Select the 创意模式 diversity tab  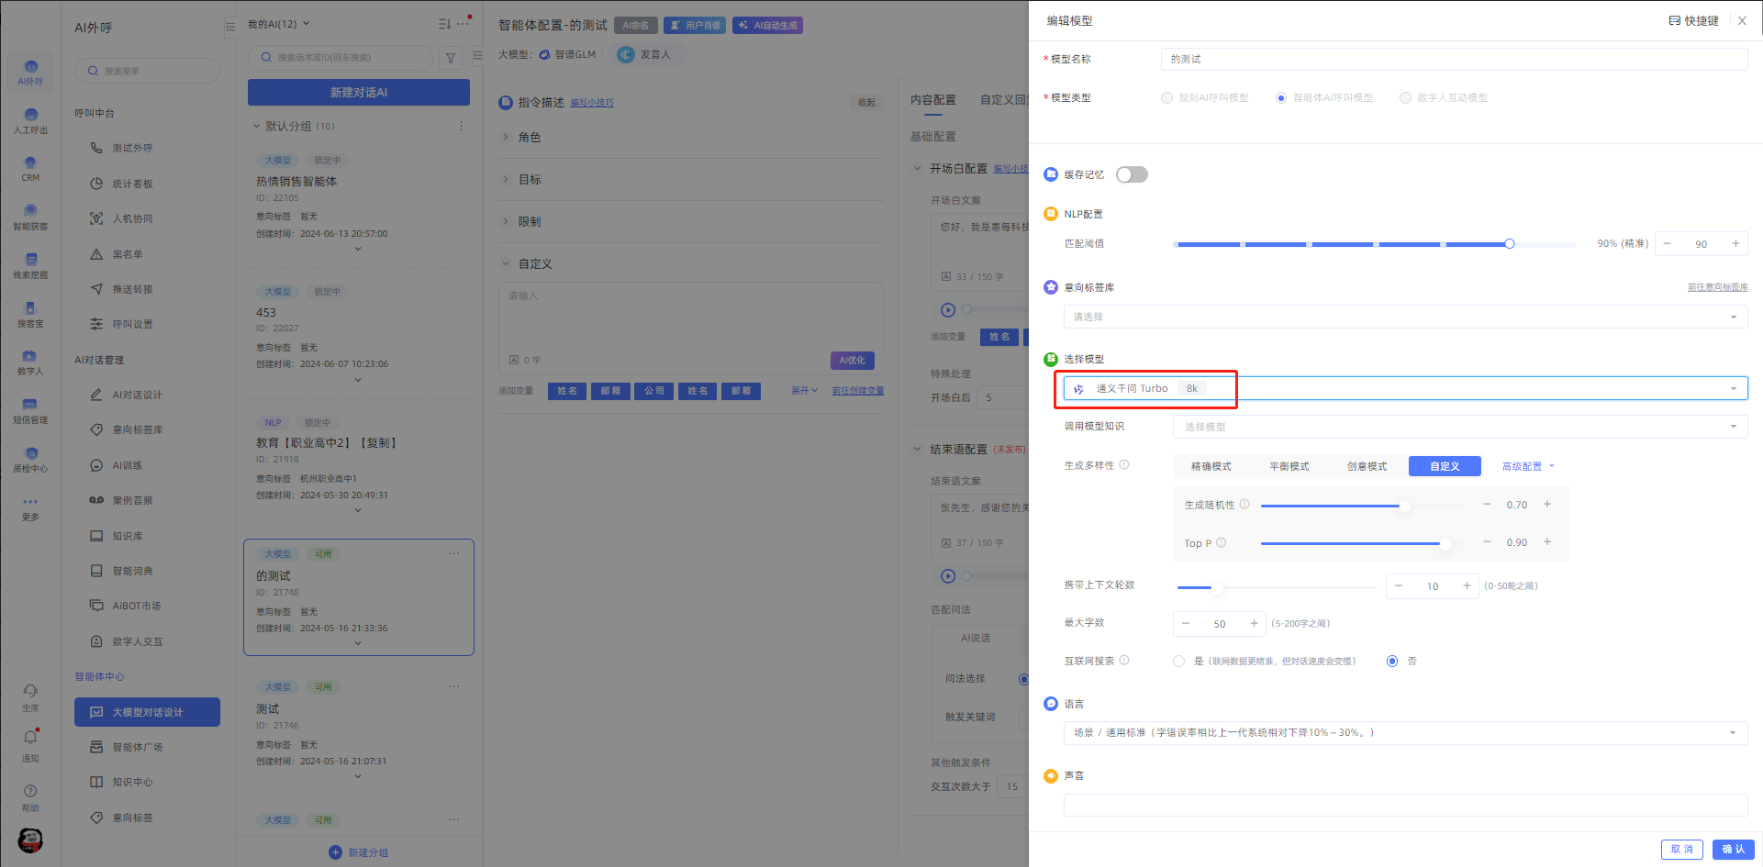[1367, 466]
